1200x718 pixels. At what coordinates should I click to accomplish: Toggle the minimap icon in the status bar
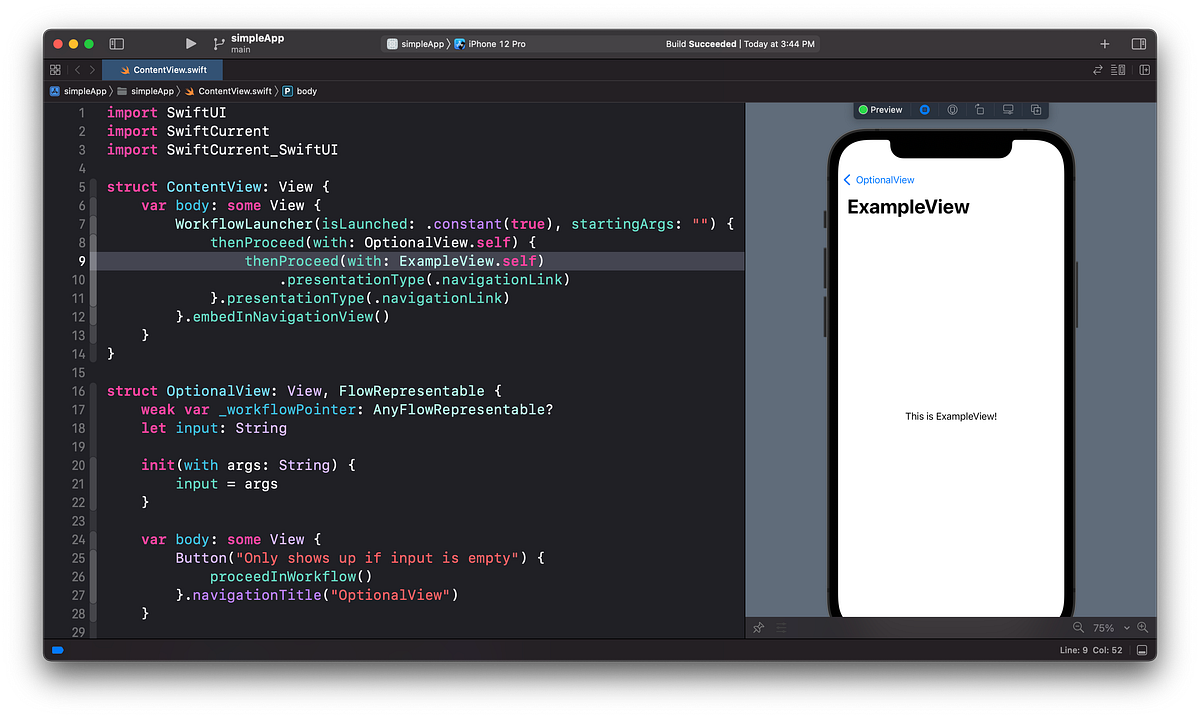(1141, 650)
